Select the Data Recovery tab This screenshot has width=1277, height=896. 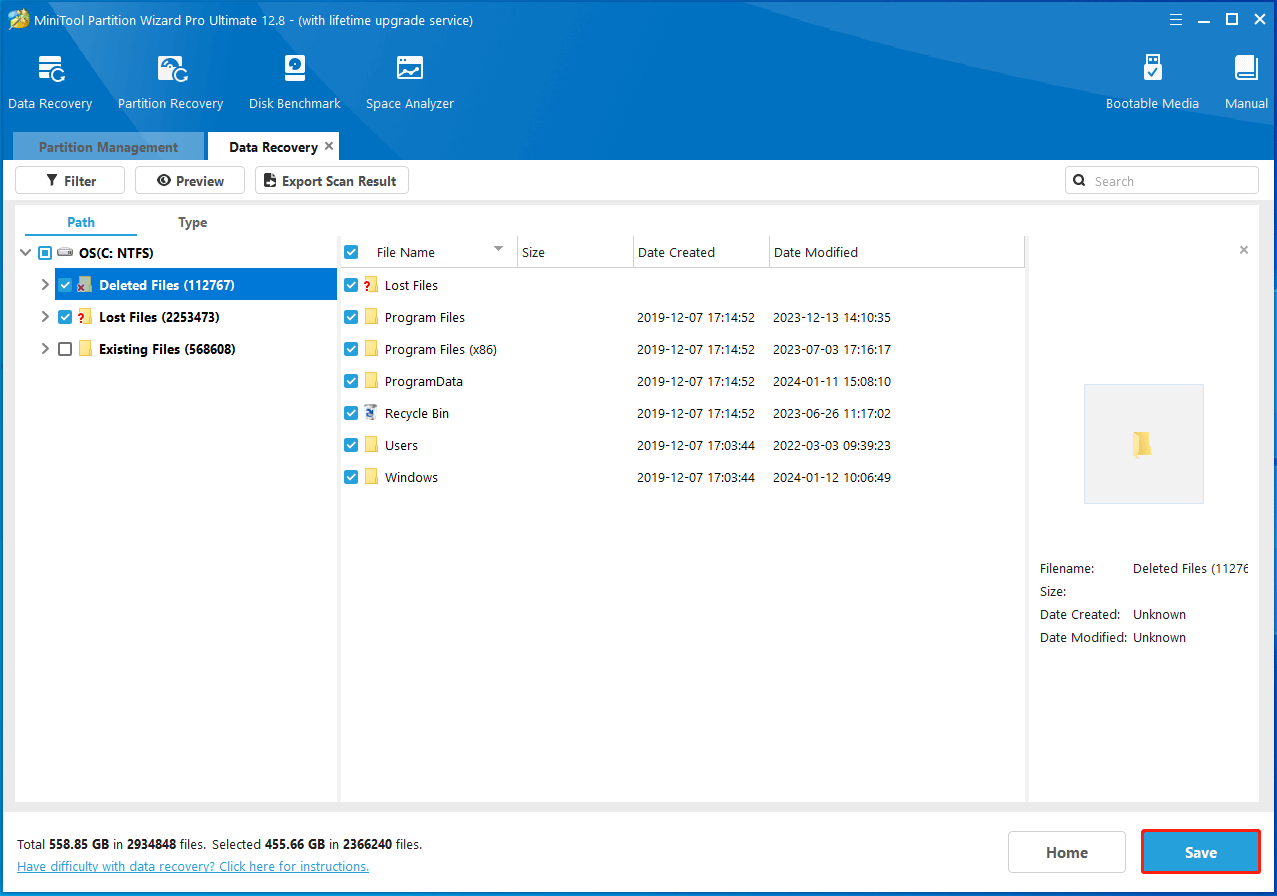pos(273,147)
